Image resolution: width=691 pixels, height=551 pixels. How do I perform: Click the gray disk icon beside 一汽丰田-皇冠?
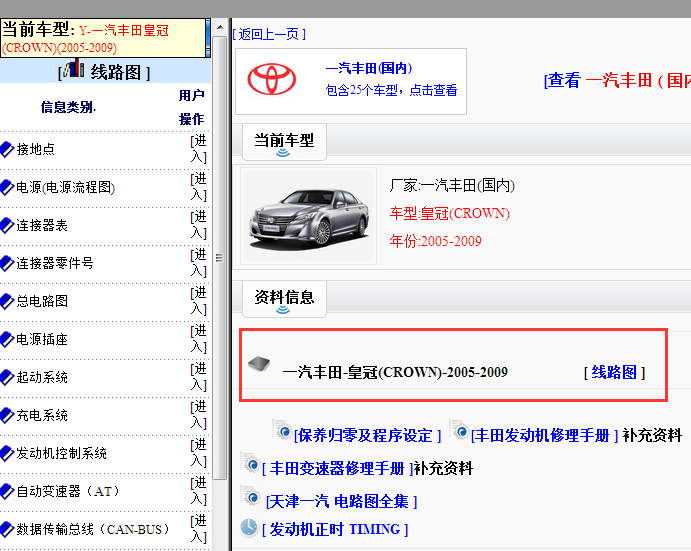click(259, 364)
